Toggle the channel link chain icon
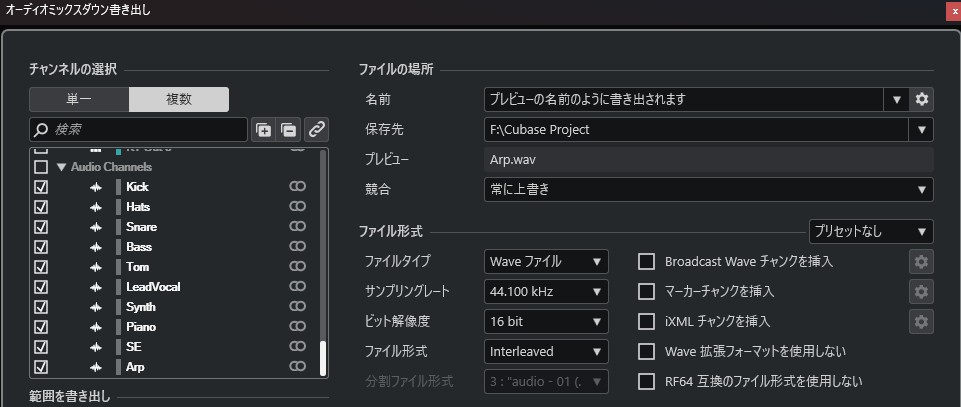The image size is (961, 407). click(x=316, y=129)
